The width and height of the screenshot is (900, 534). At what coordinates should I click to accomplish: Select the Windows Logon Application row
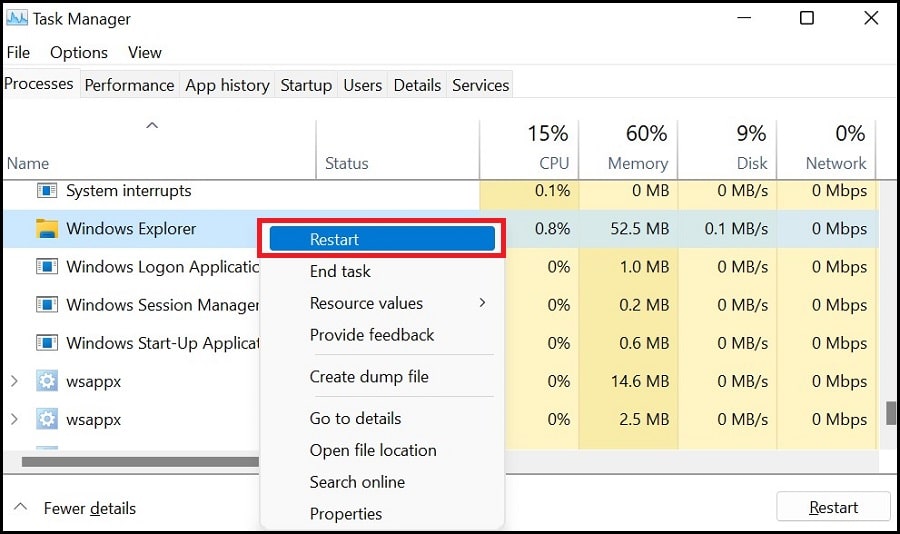coord(162,267)
